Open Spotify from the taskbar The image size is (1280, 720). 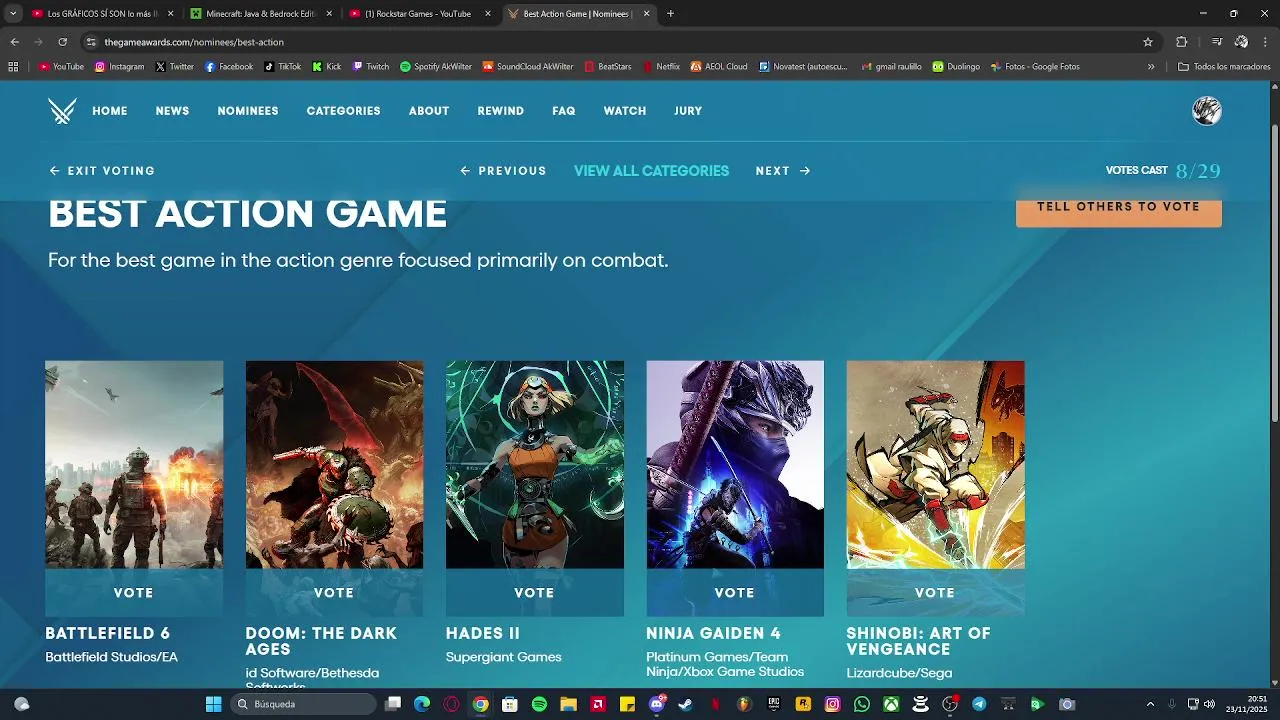pos(539,704)
